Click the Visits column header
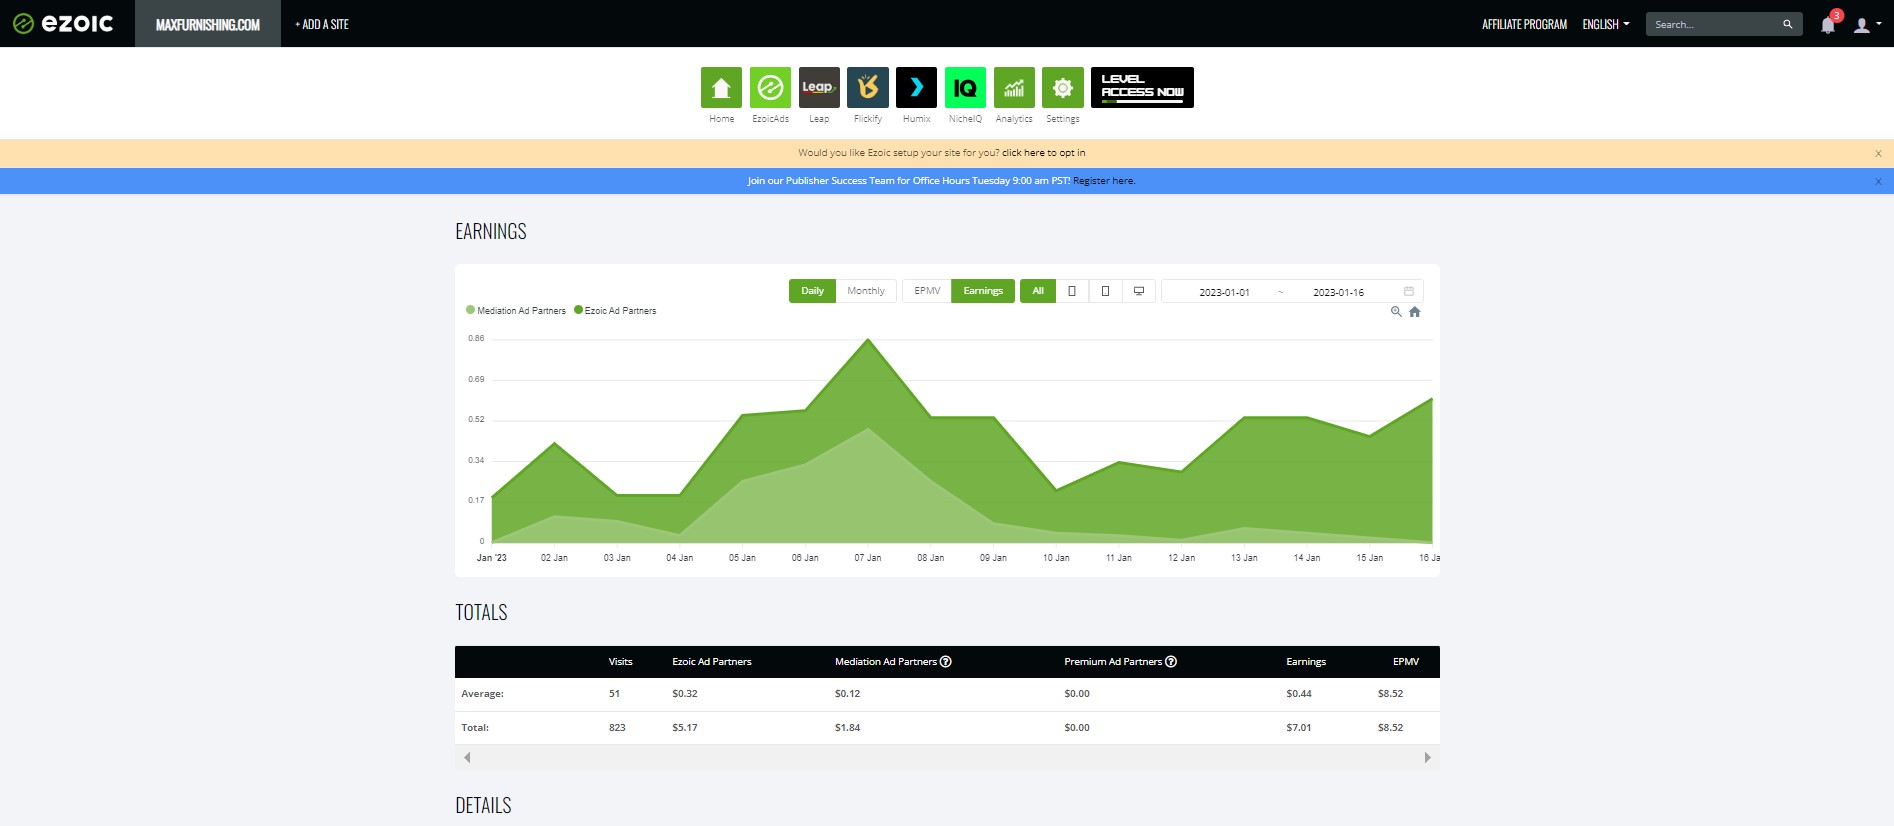1894x826 pixels. pos(620,662)
